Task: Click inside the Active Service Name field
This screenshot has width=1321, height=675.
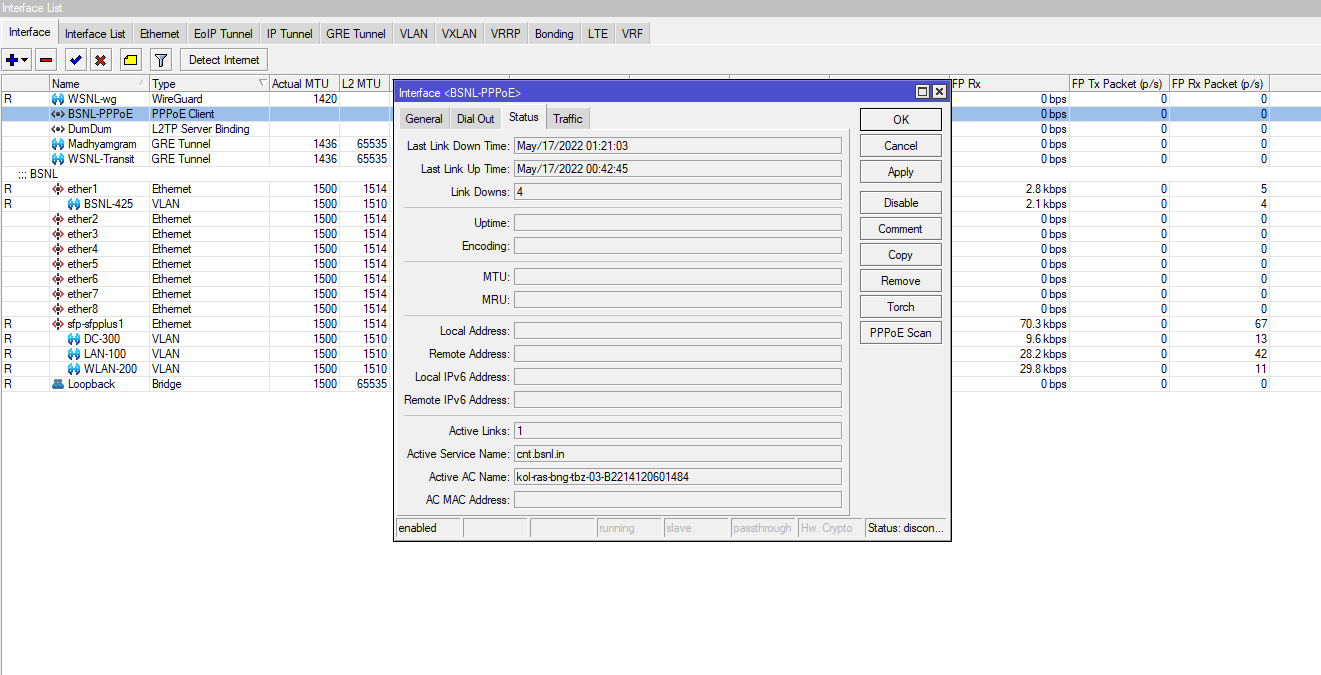Action: click(x=676, y=453)
